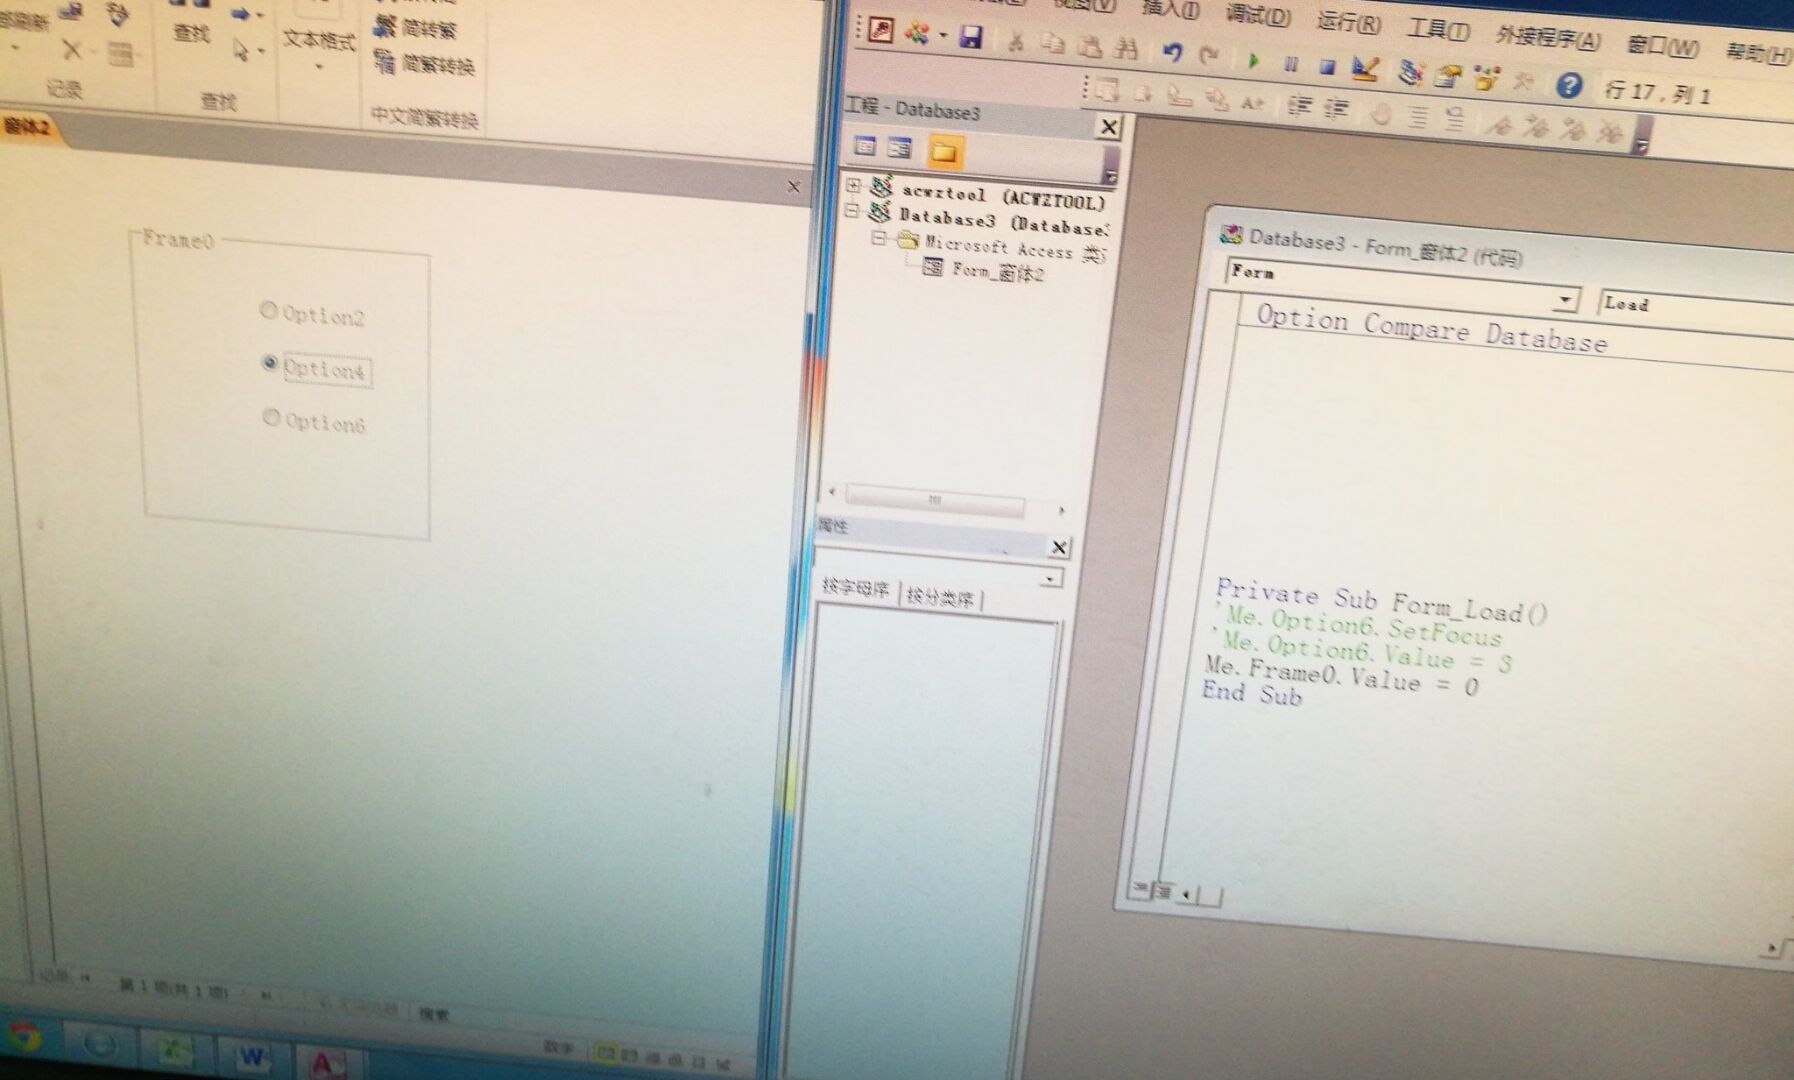Screen dimensions: 1794x1080
Task: Open the 插入(I) menu
Action: (x=1170, y=10)
